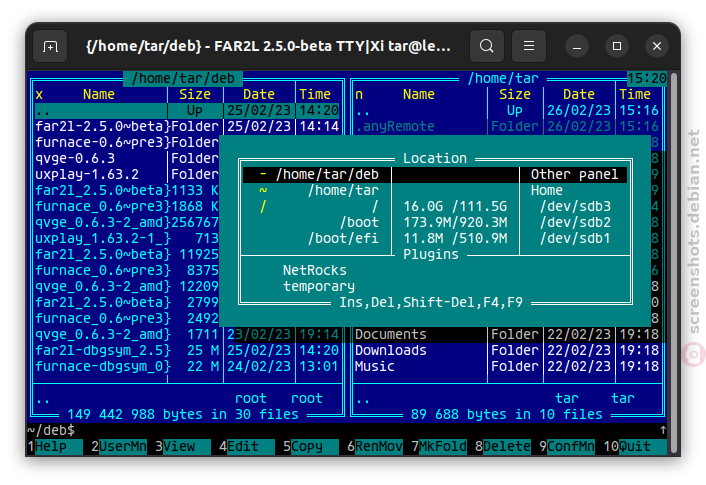Select the 4 Edit key bar item
The width and height of the screenshot is (706, 485).
point(246,446)
